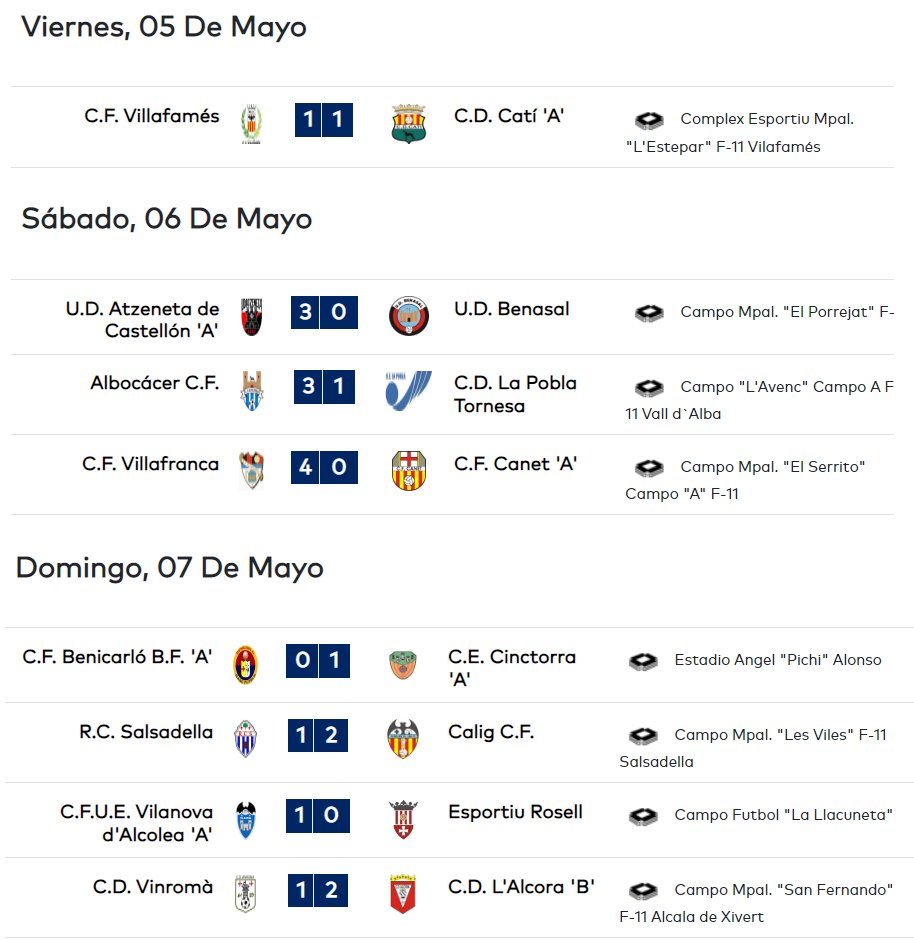Open the Salsadella 1-2 Calig scoreline
Image resolution: width=914 pixels, height=940 pixels.
(318, 735)
